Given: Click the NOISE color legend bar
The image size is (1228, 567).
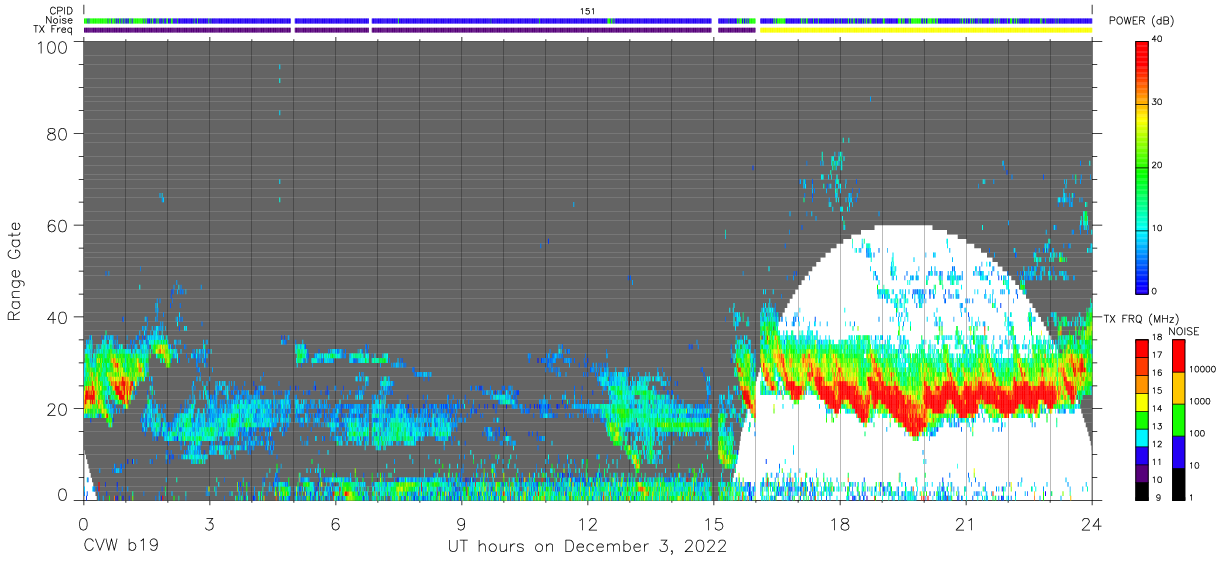Looking at the screenshot, I should (1179, 418).
